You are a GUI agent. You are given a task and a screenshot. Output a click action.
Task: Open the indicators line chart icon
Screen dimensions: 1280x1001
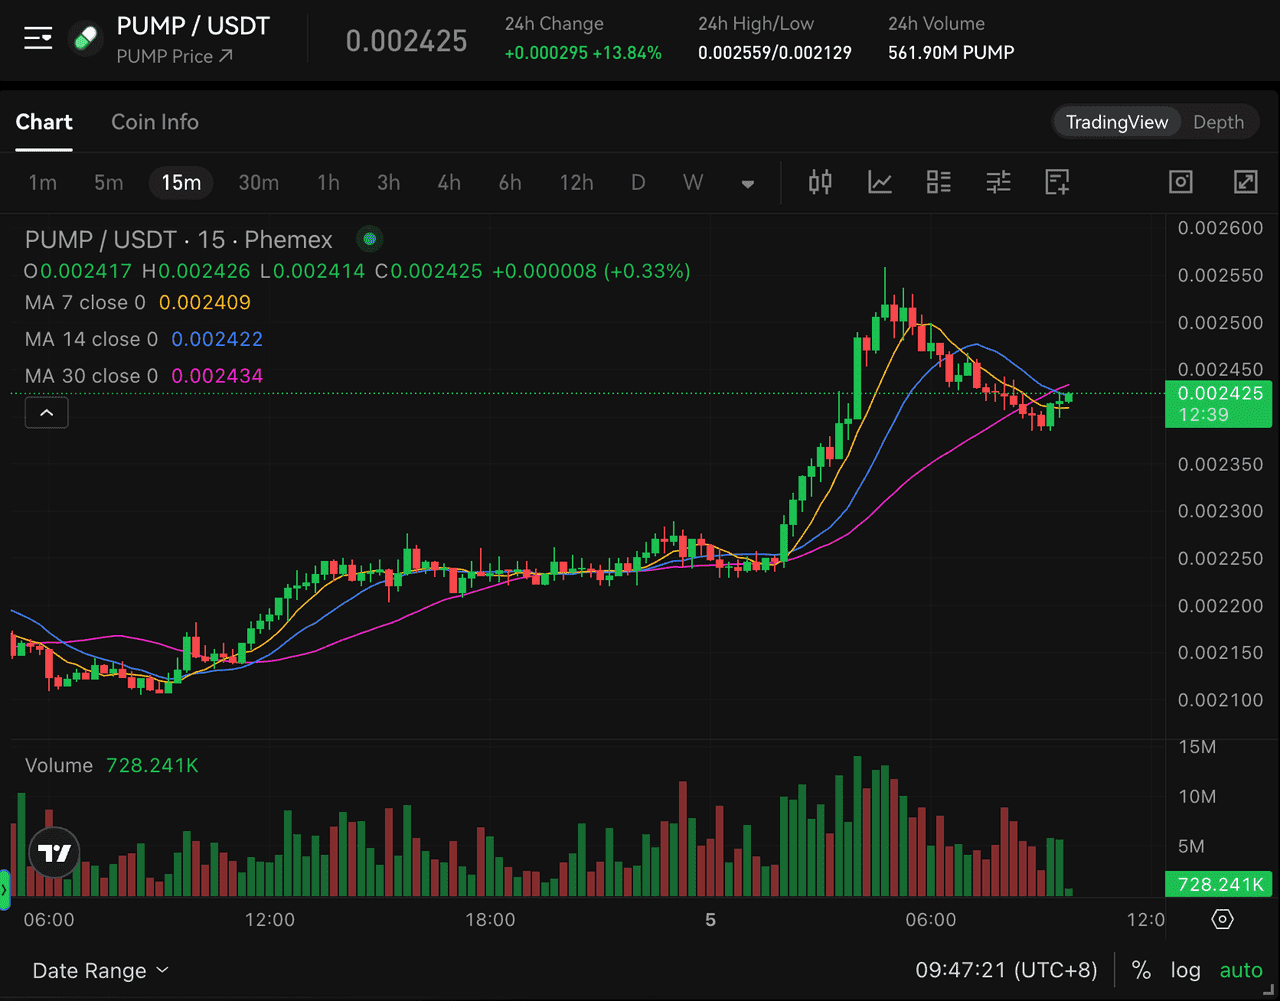(x=880, y=182)
